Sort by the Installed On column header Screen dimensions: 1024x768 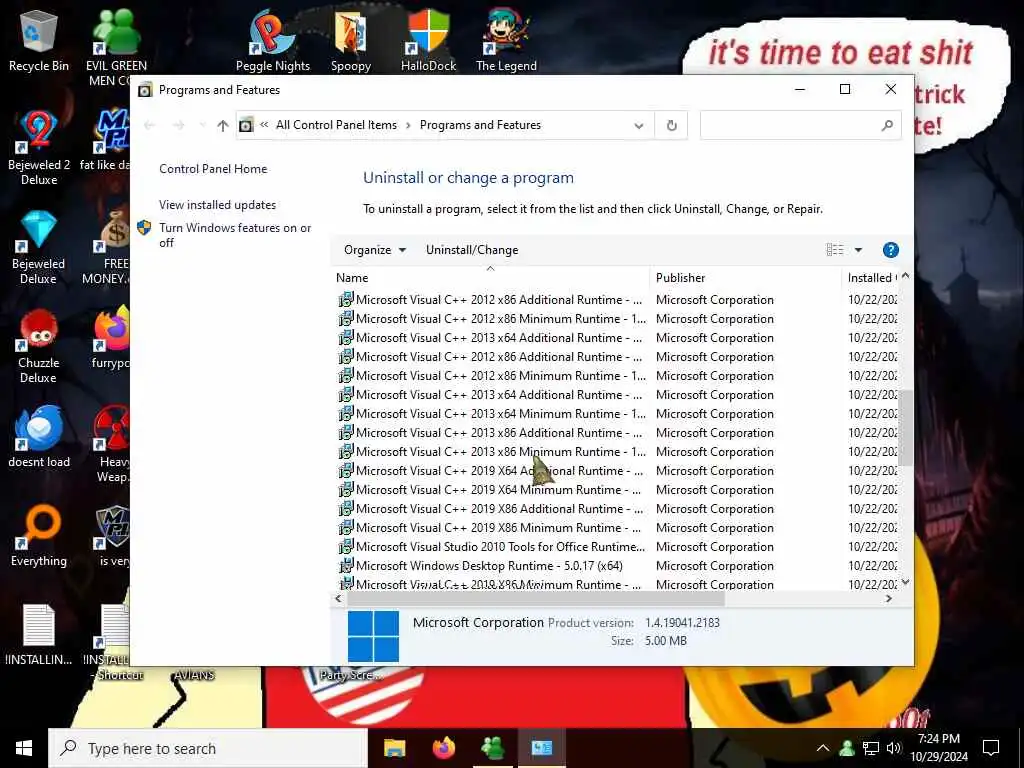pos(872,278)
